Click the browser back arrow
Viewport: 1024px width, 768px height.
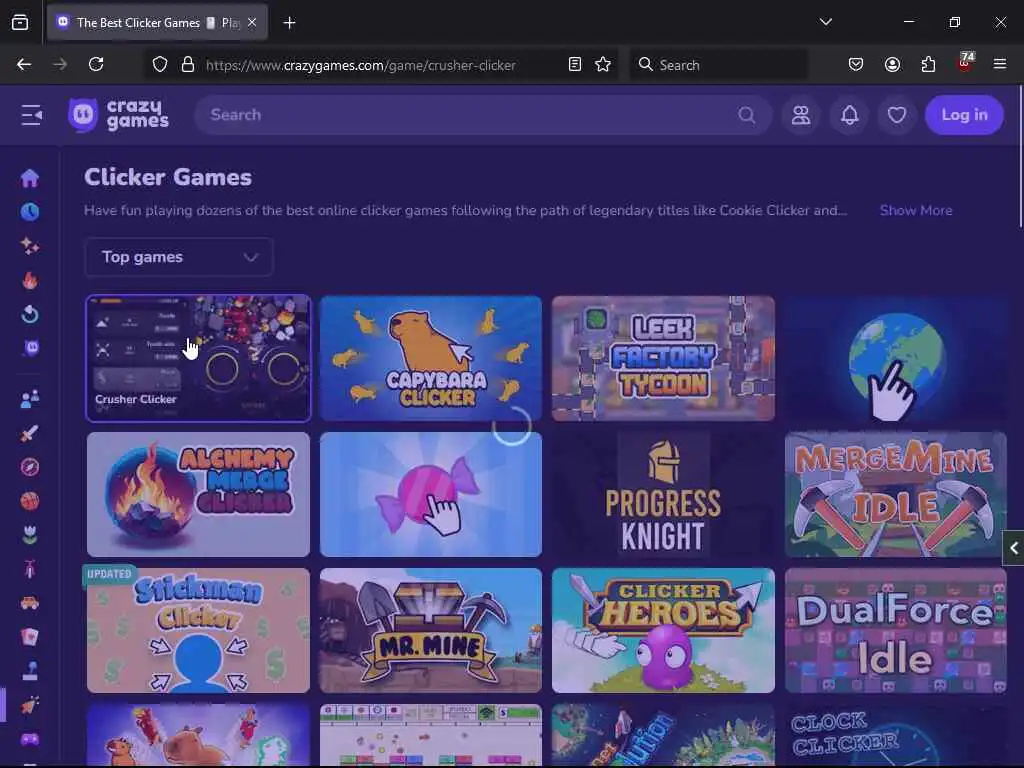coord(24,64)
